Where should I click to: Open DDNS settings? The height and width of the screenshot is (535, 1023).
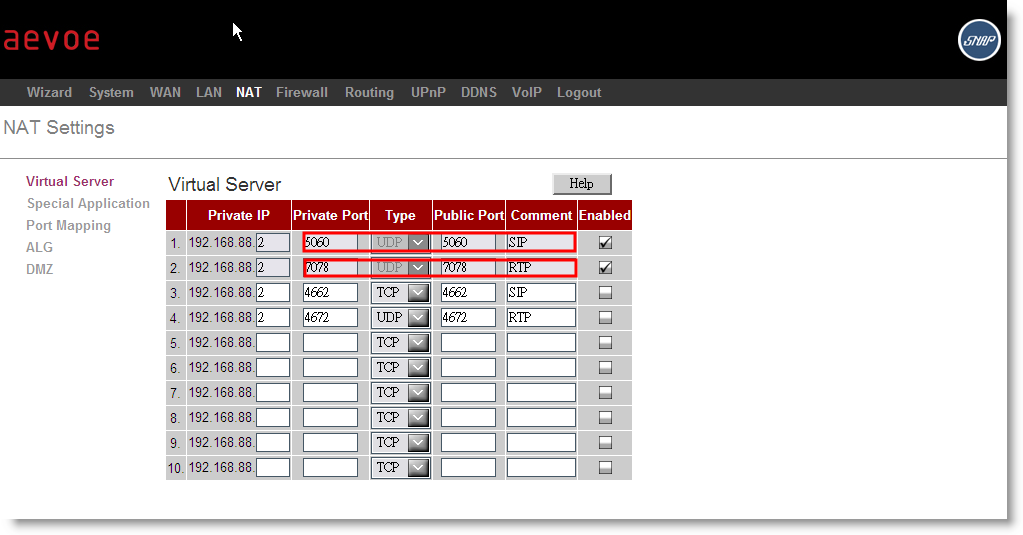pyautogui.click(x=479, y=93)
